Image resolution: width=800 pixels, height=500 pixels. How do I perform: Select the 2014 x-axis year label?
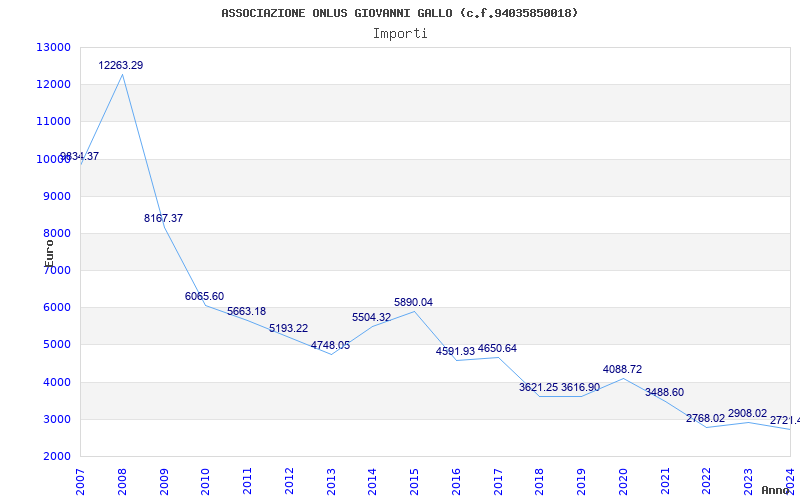(372, 481)
